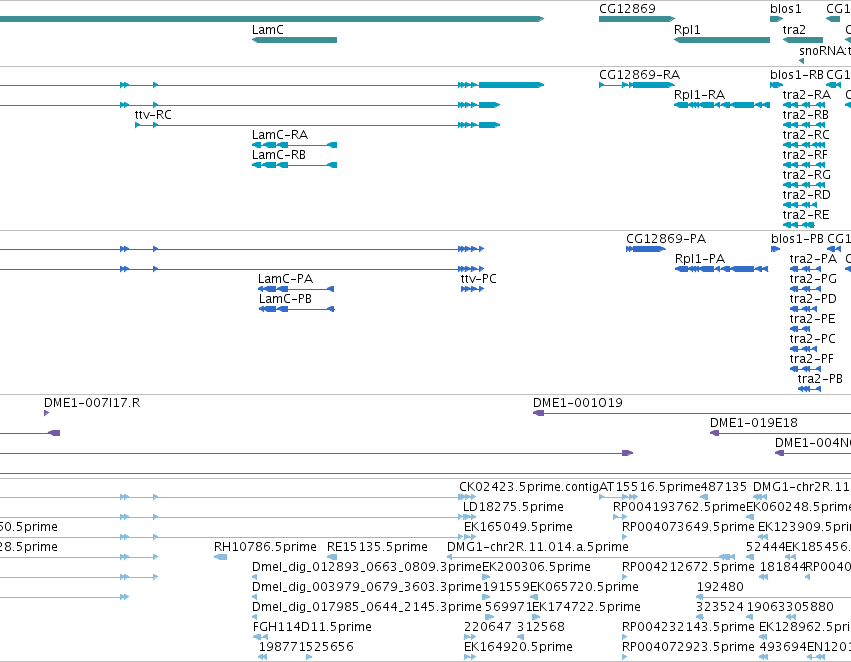Click the blos1 gene label
This screenshot has height=662, width=851.
pos(786,9)
